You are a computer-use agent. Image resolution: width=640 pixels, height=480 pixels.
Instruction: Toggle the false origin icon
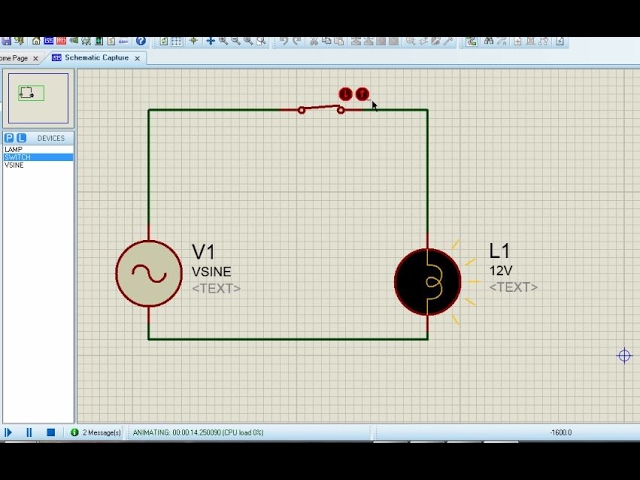[x=193, y=41]
